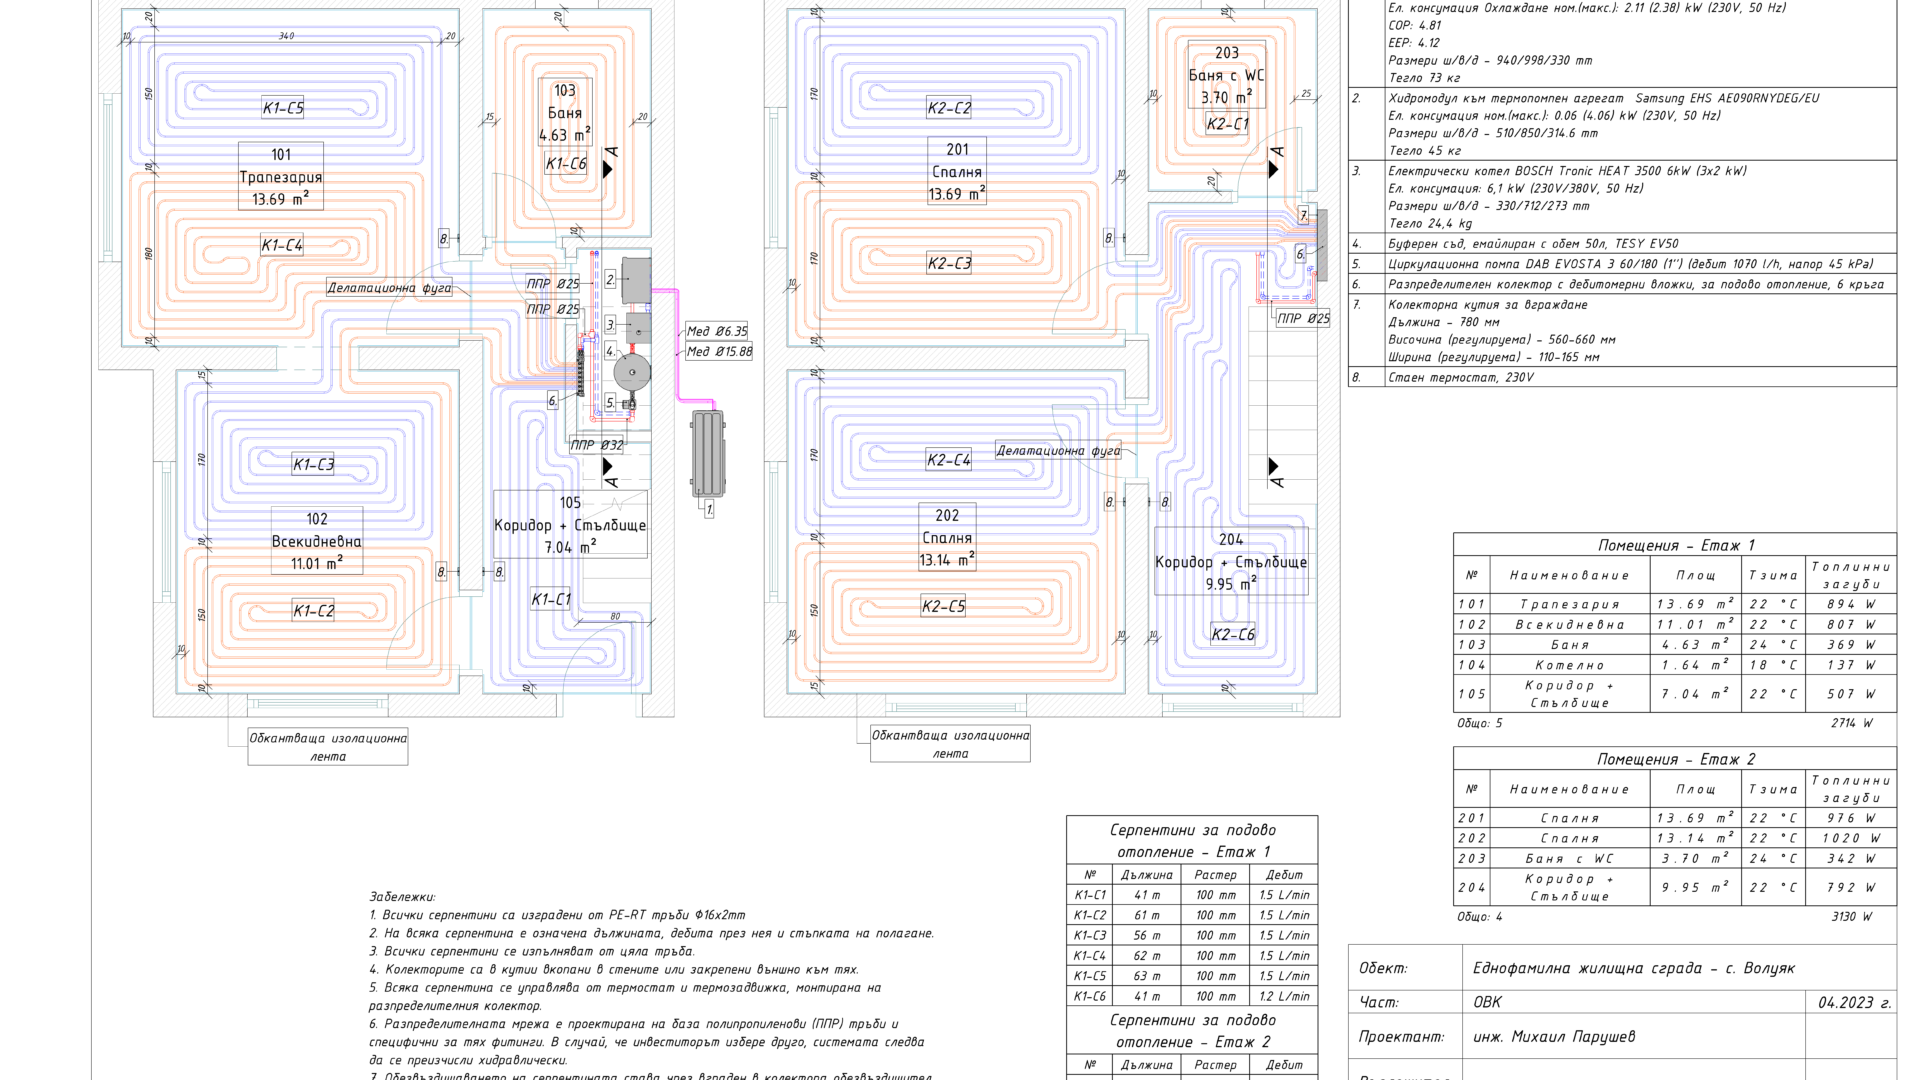Click the K1-C4 loop label in floor plan
1920x1080 pixels.
(x=282, y=245)
